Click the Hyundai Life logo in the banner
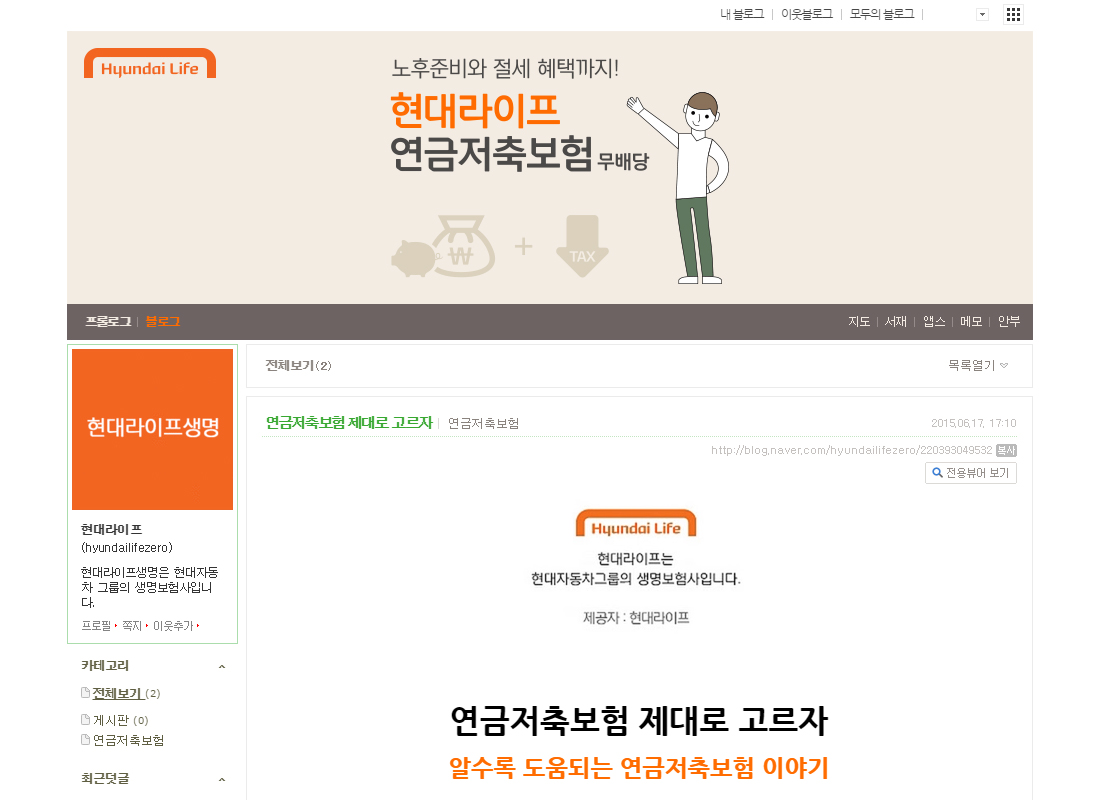Screen dimensions: 1102x800 150,64
